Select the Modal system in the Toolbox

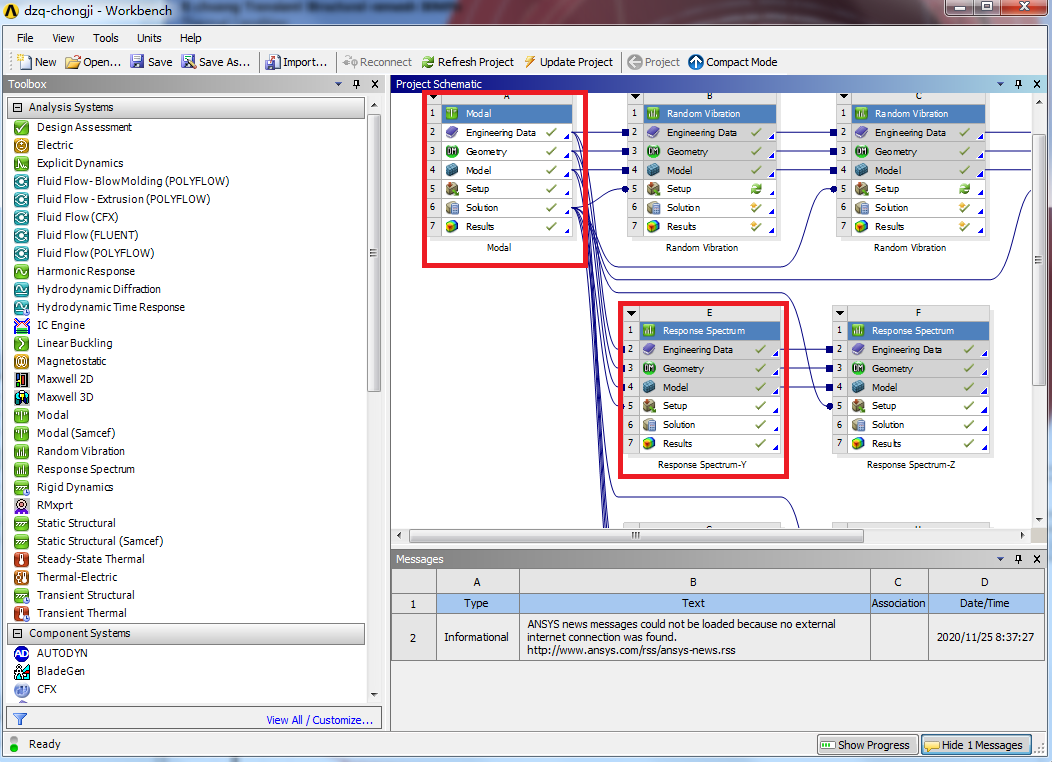pos(55,415)
